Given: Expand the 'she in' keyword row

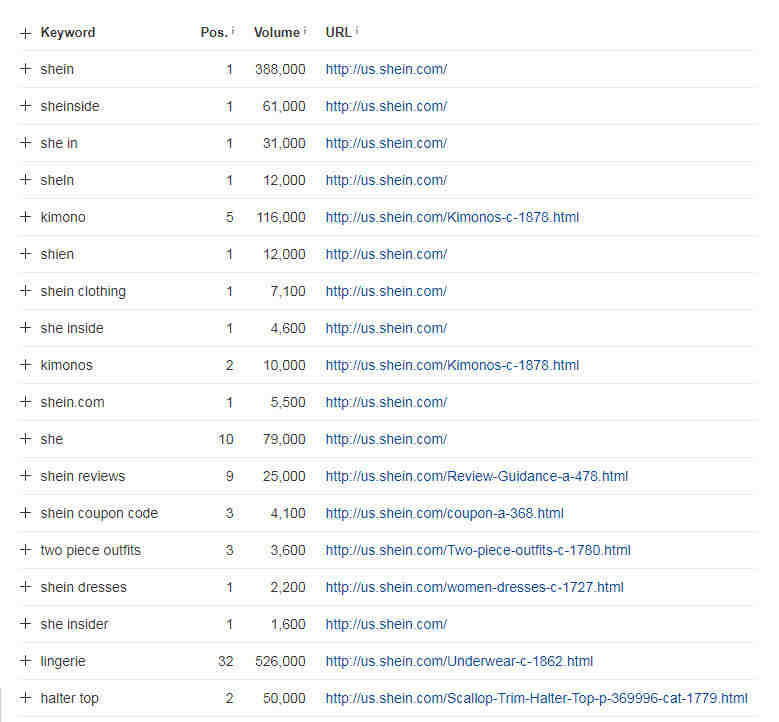Looking at the screenshot, I should point(25,143).
